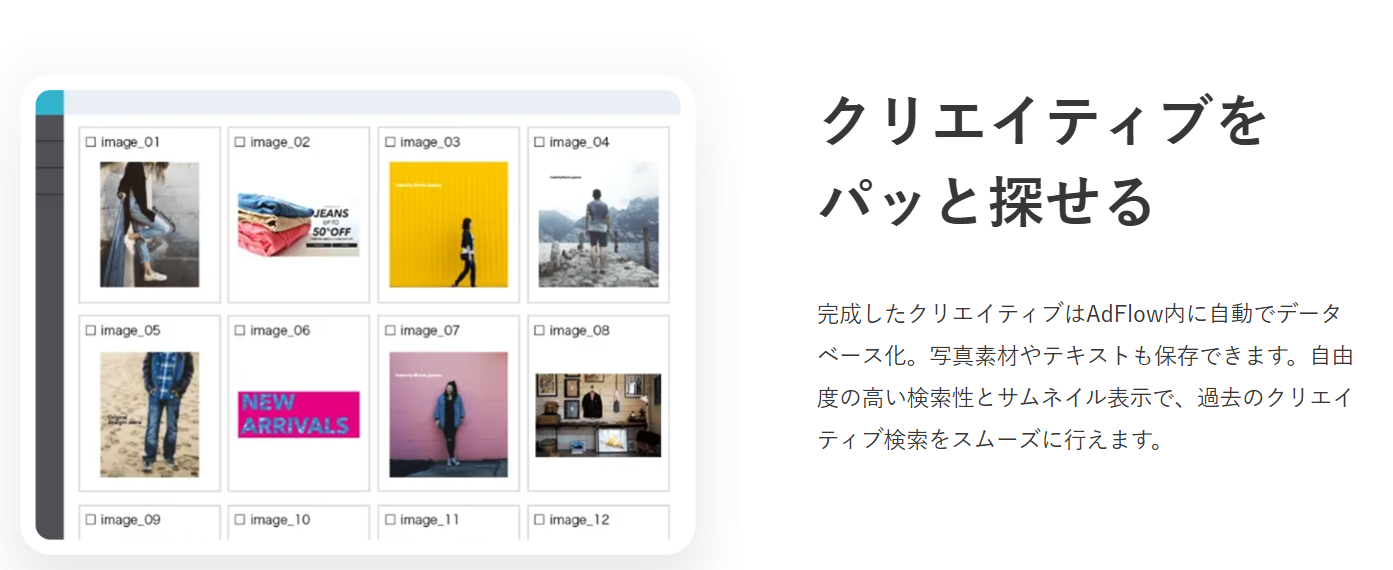
Task: Open the plaid shirt image_05 thumbnail
Action: [149, 414]
